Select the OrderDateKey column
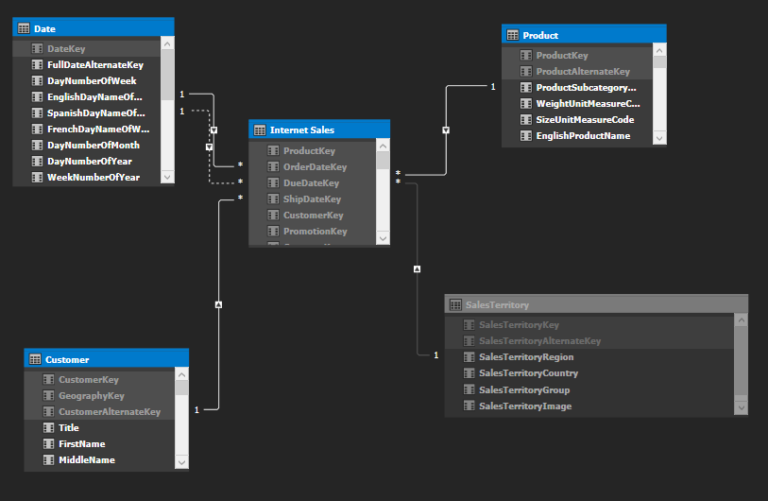Screen dimensions: 768x501 point(315,167)
